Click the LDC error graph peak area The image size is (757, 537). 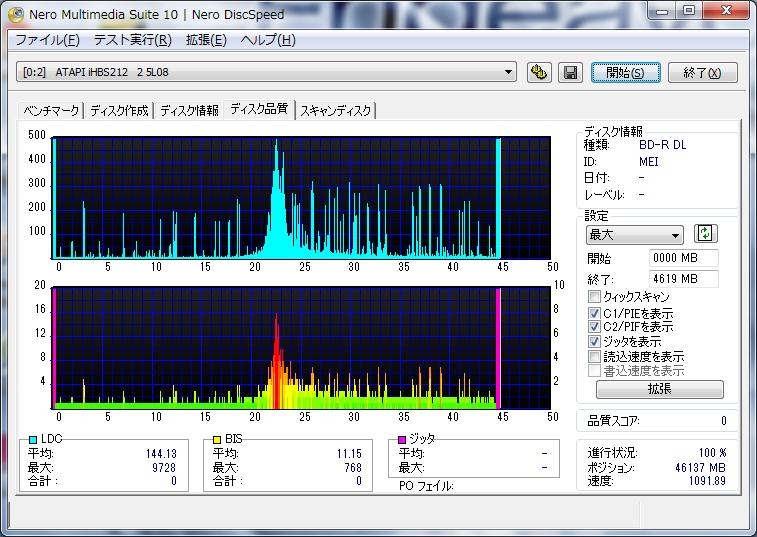(277, 198)
